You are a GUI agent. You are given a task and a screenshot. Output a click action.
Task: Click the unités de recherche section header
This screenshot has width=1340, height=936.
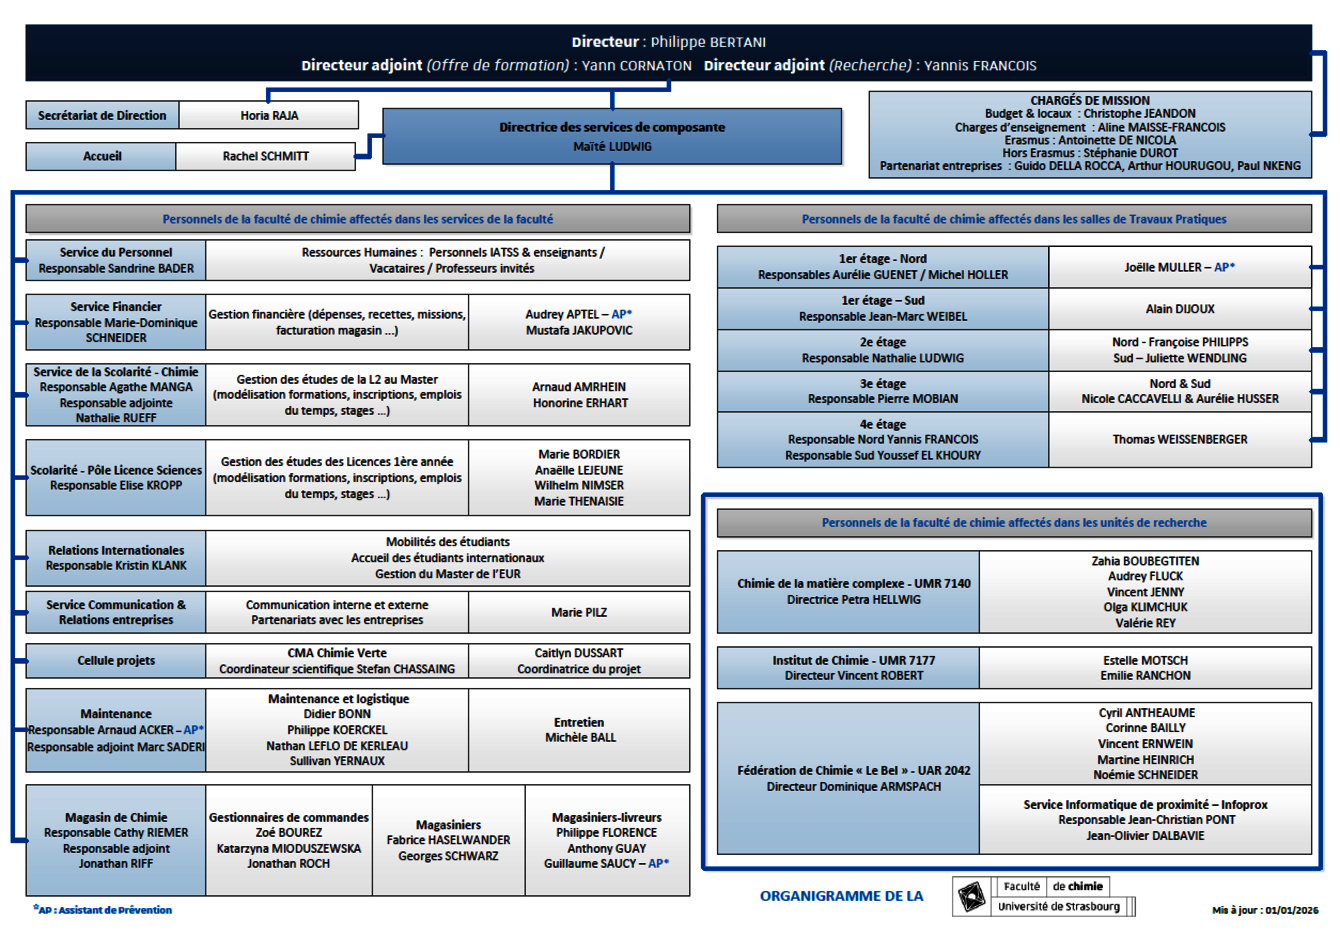[x=1014, y=523]
